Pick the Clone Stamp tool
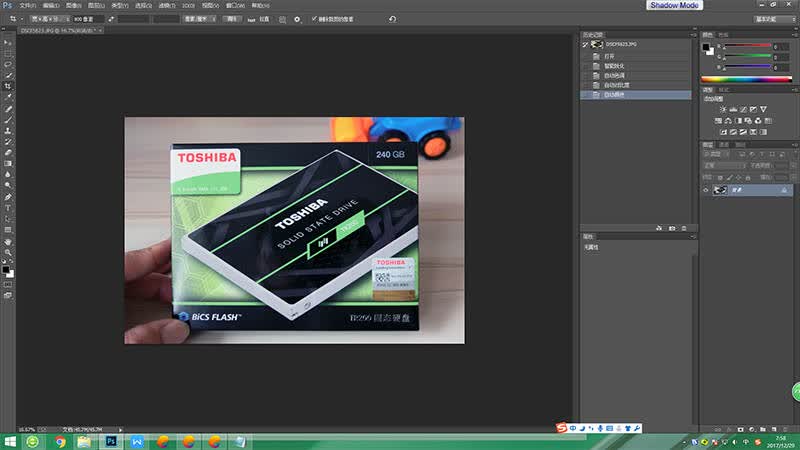 tap(8, 131)
